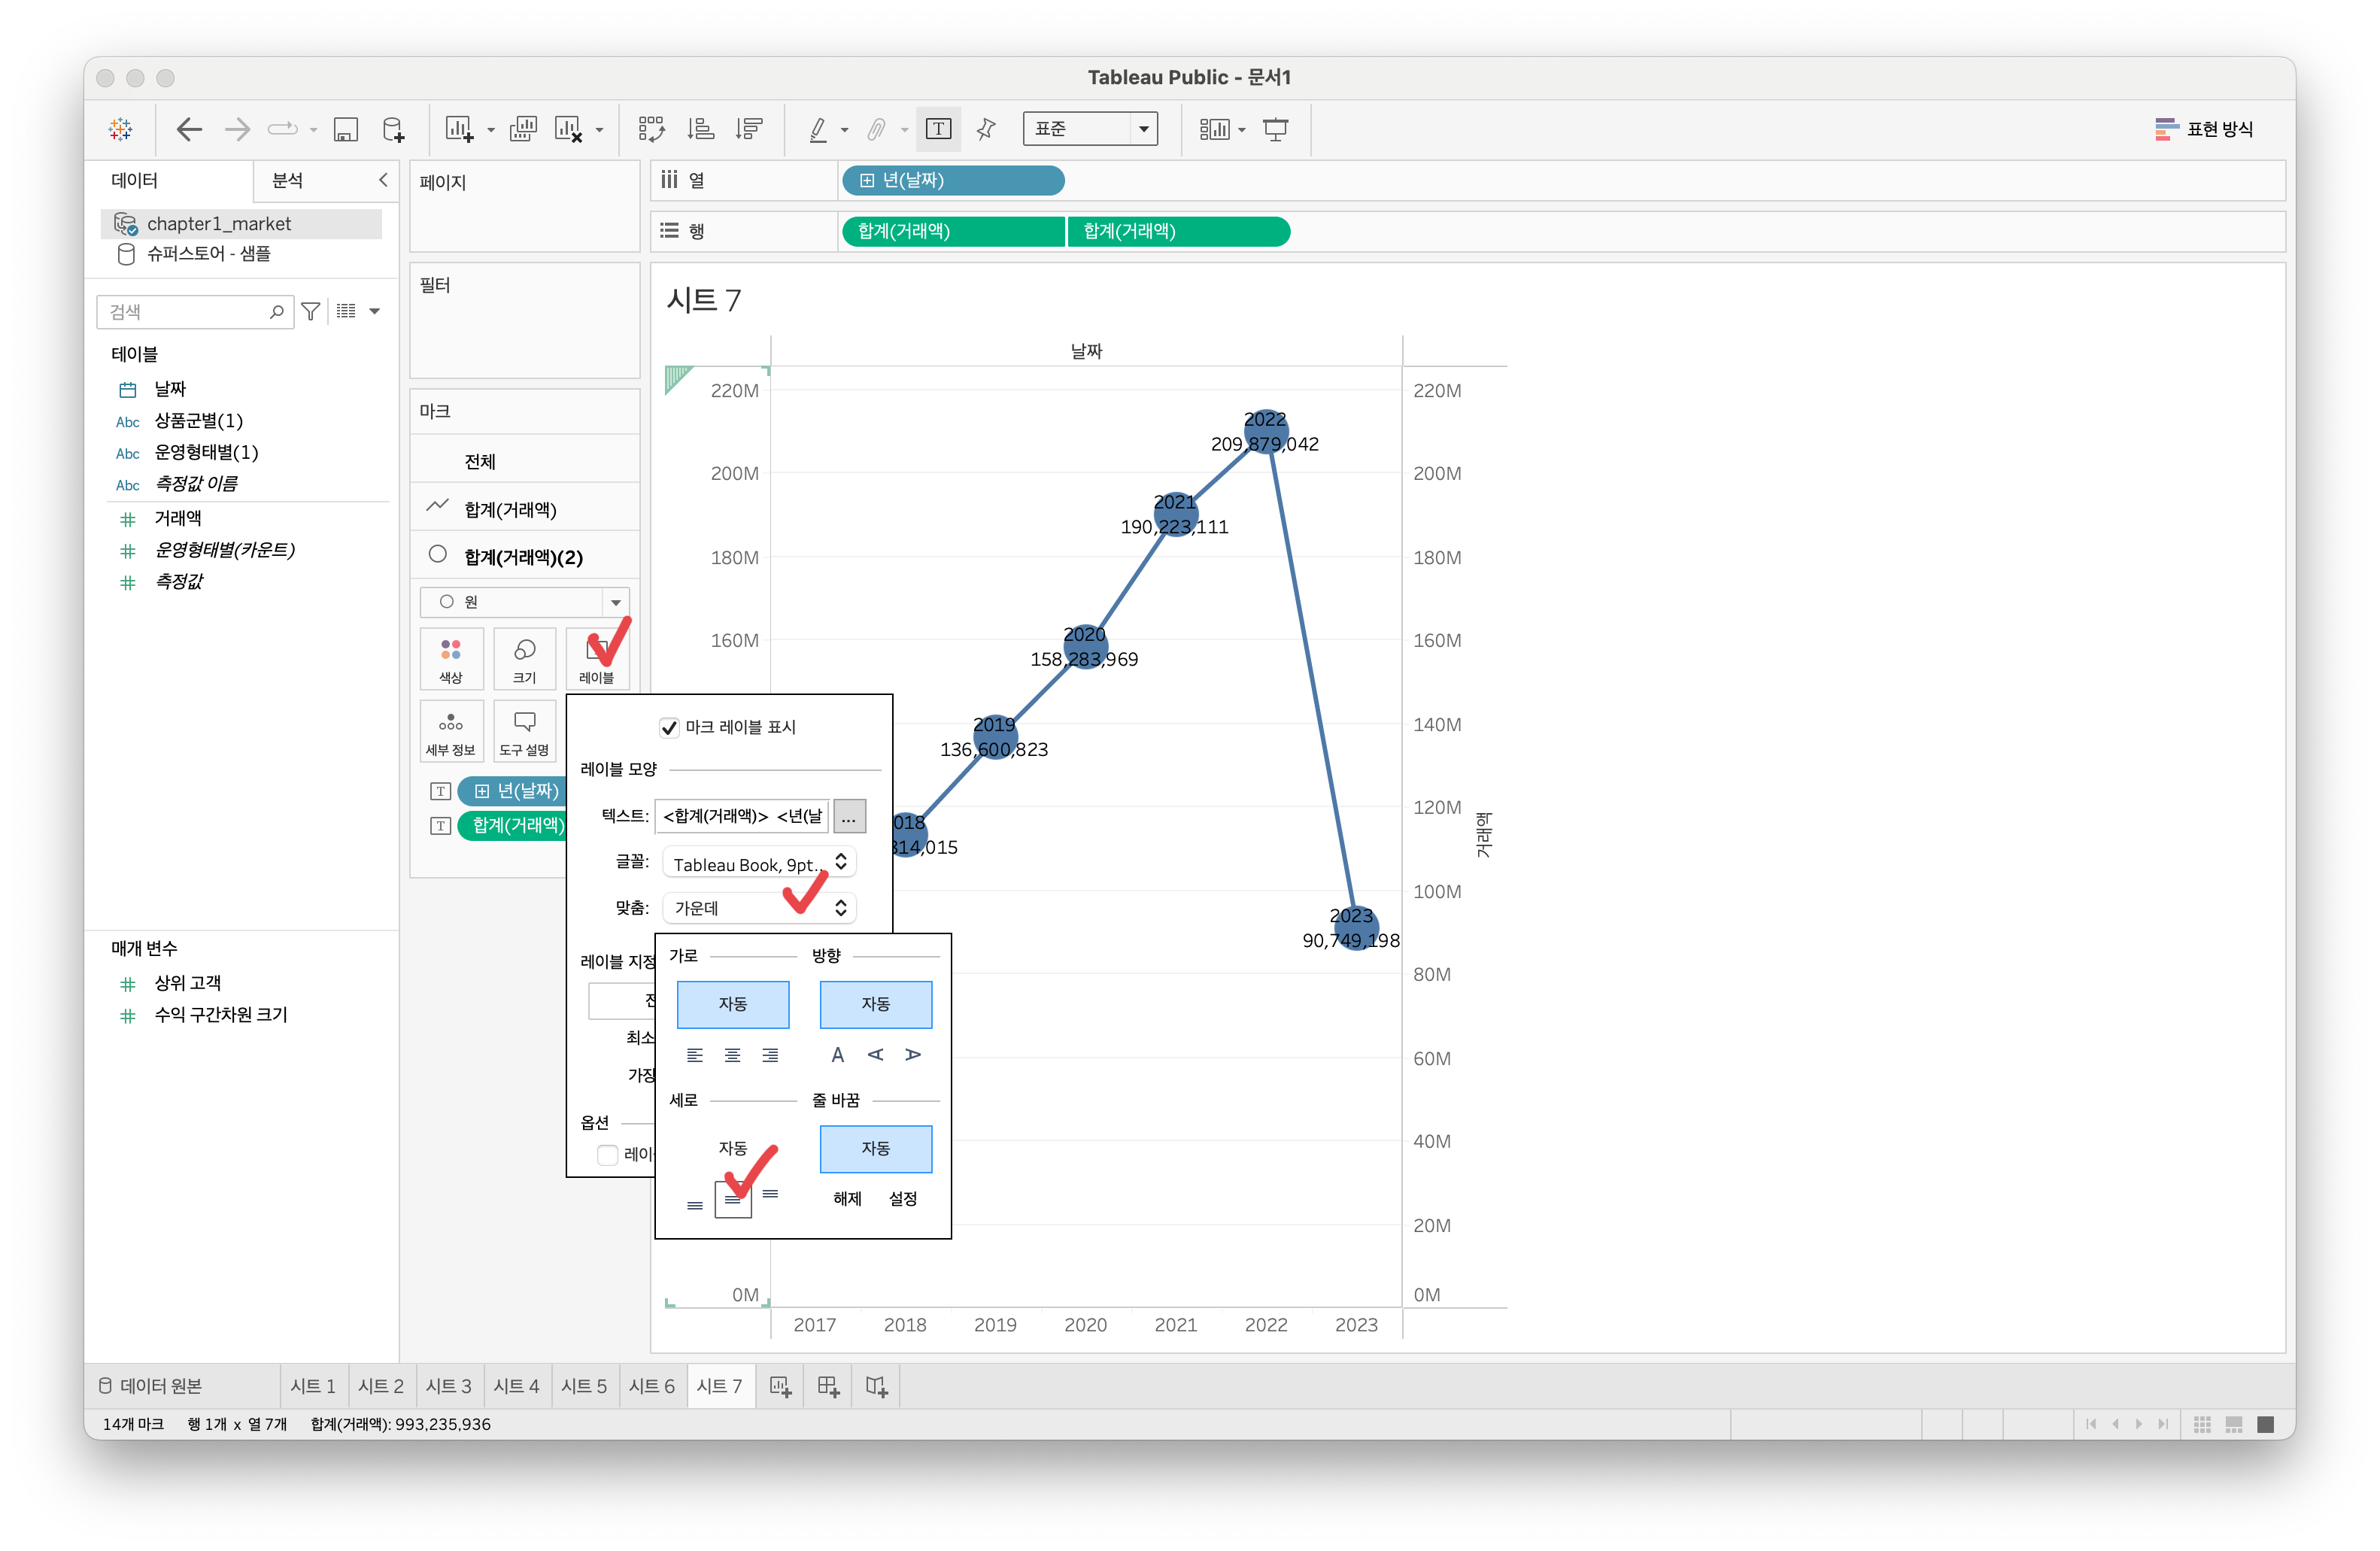Open the mark type dropdown showing circle
The image size is (2380, 1551).
click(x=525, y=601)
